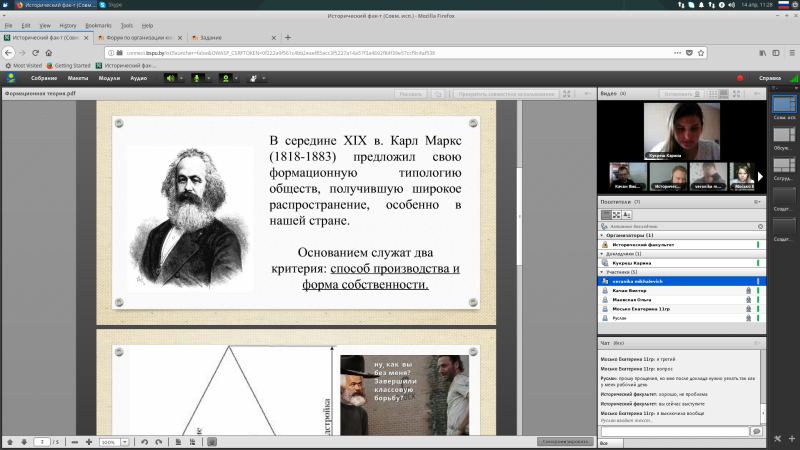Toggle the green webcam button
Image resolution: width=800 pixels, height=450 pixels.
(226, 78)
